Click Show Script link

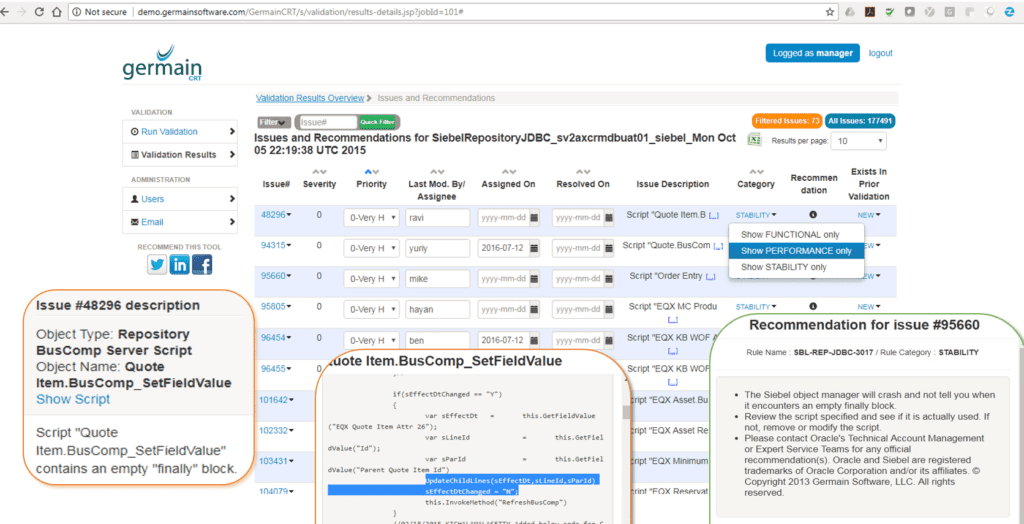tap(73, 399)
